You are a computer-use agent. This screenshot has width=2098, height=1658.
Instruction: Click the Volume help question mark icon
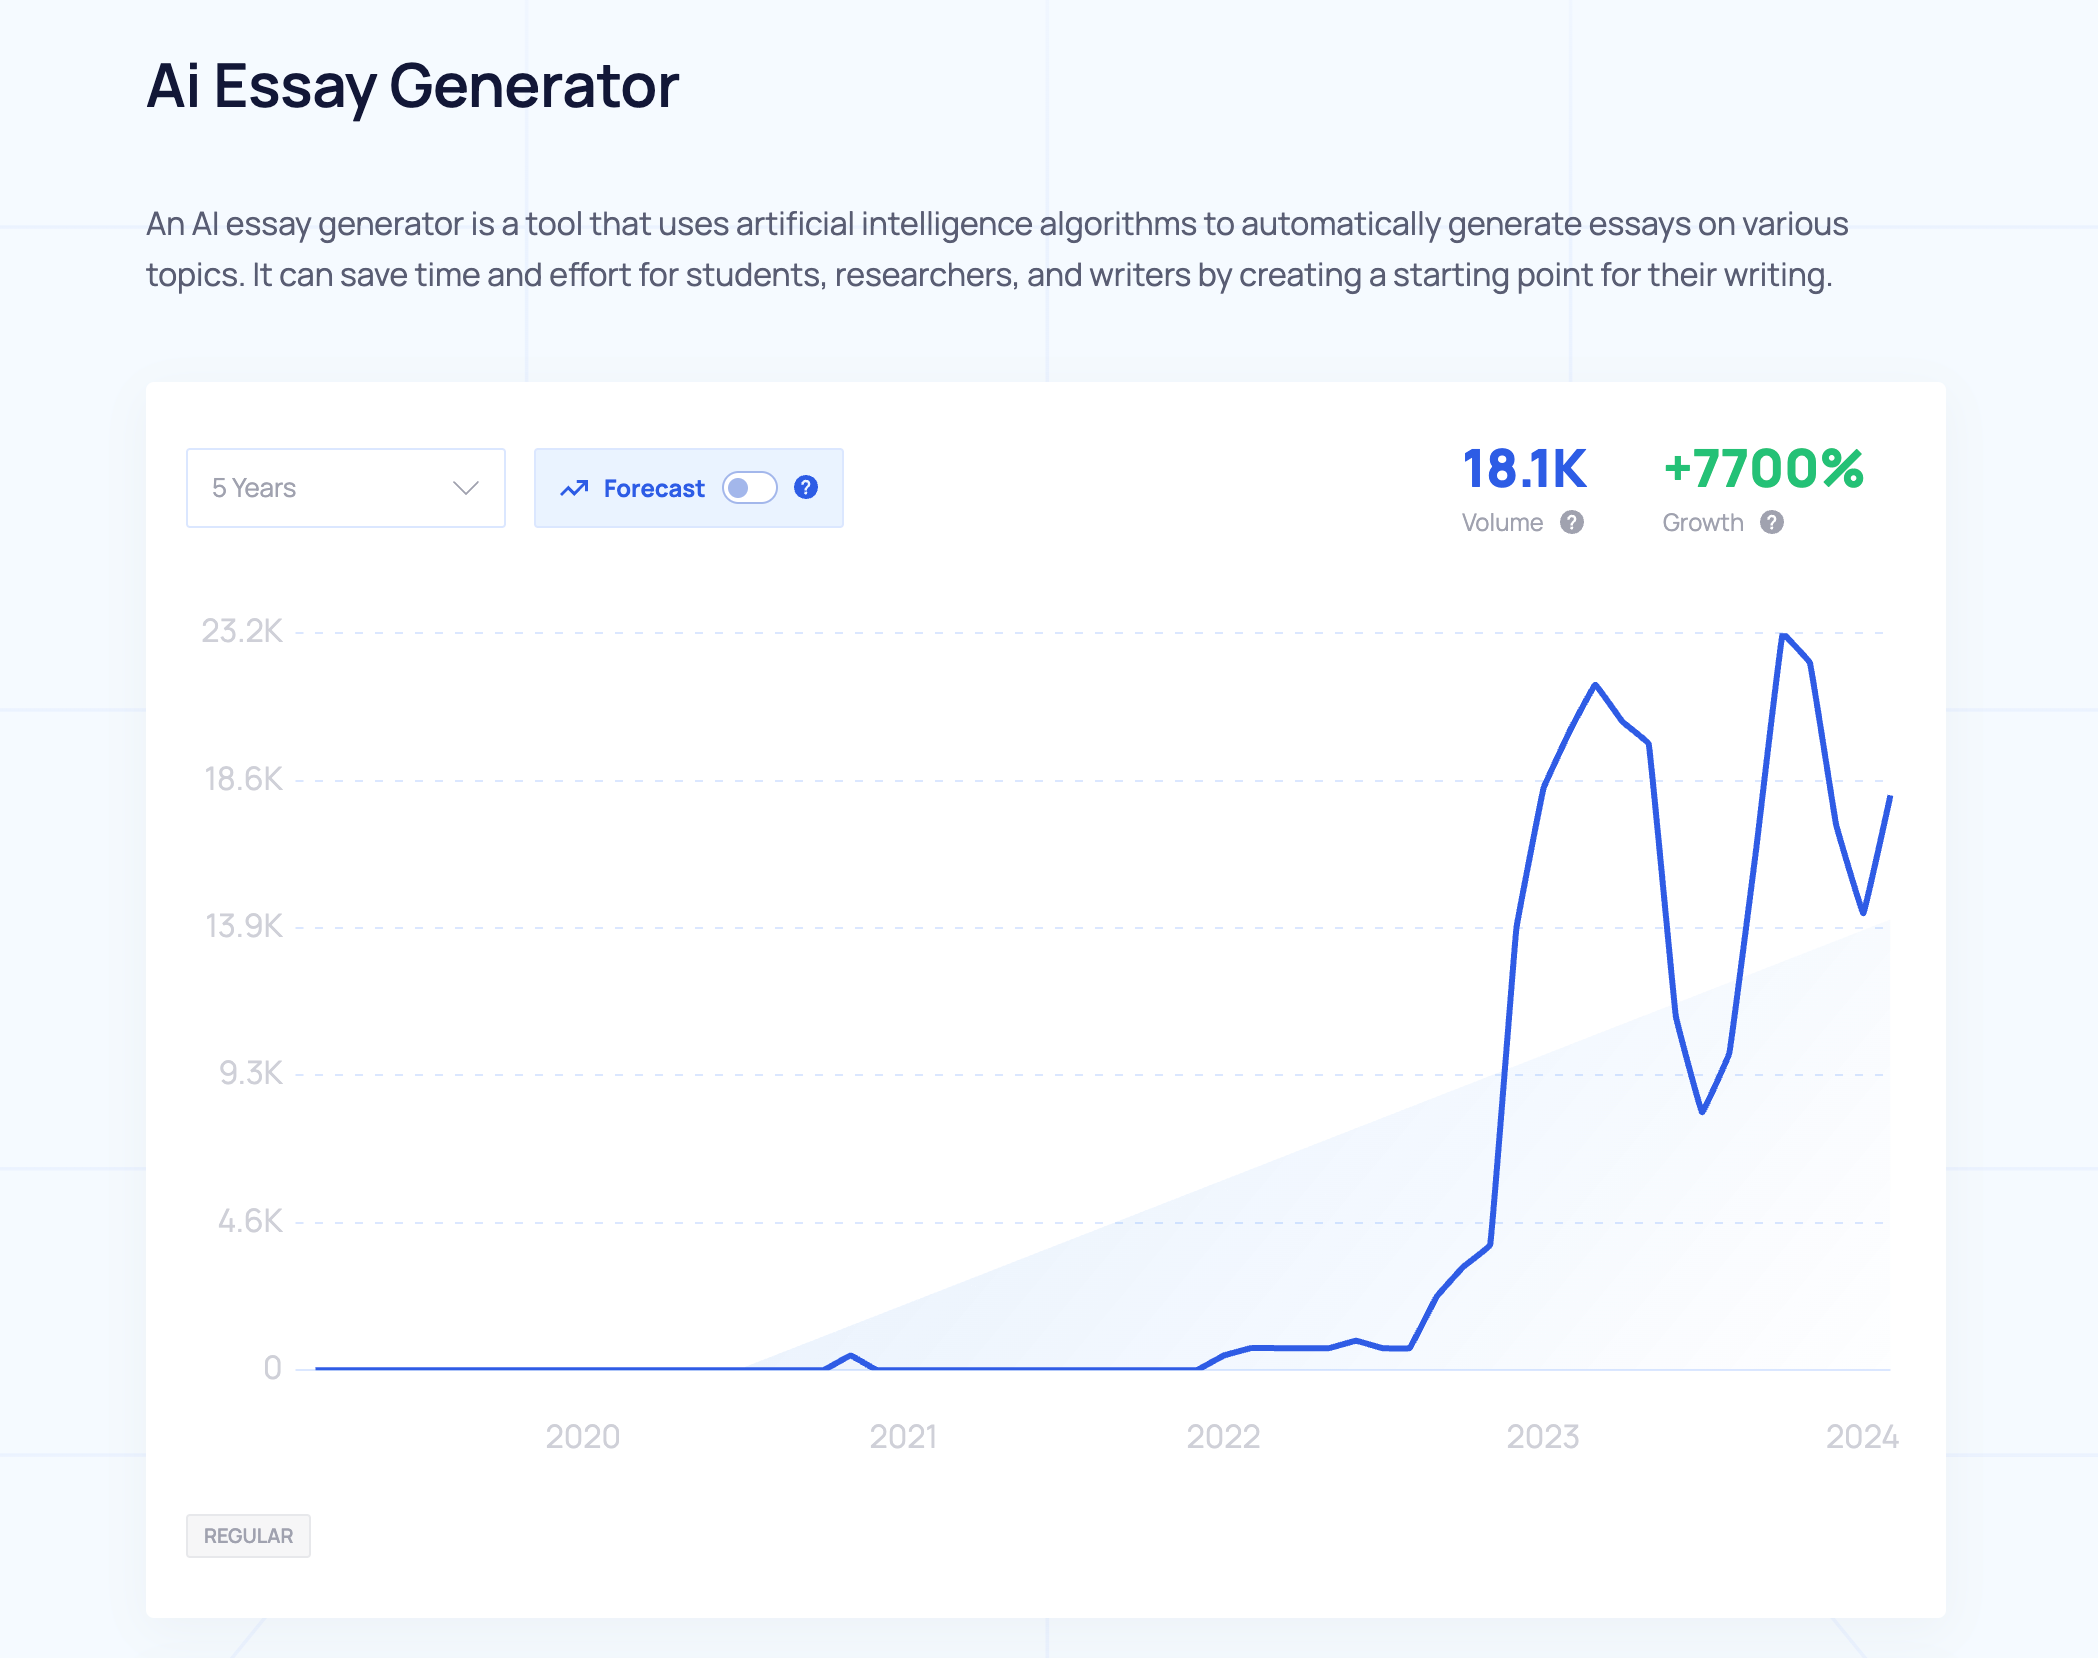pyautogui.click(x=1572, y=522)
